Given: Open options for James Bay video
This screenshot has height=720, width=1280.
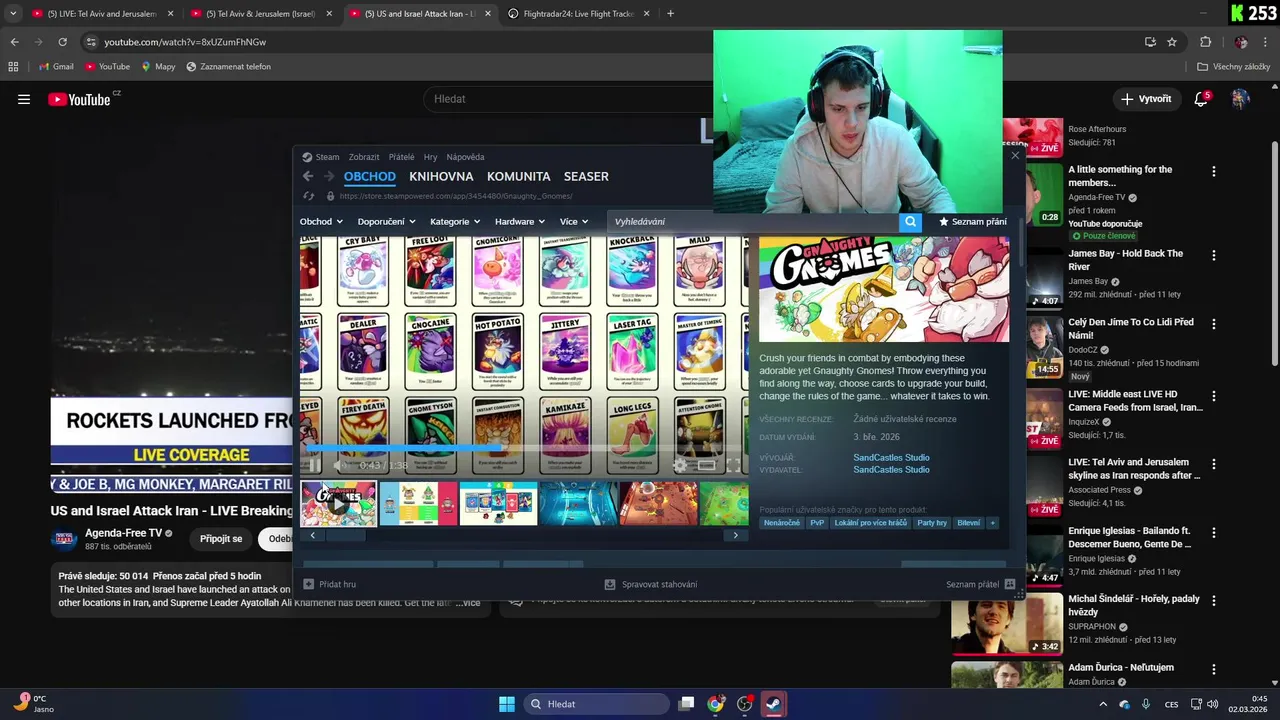Looking at the screenshot, I should click(x=1214, y=256).
